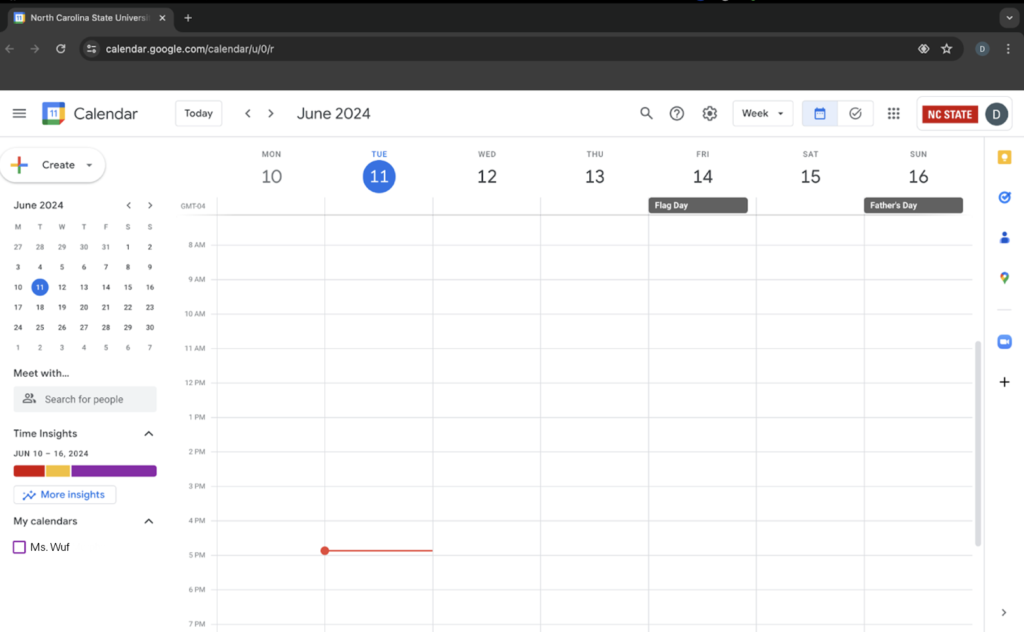The height and width of the screenshot is (632, 1024).
Task: Click the Today button
Action: (198, 113)
